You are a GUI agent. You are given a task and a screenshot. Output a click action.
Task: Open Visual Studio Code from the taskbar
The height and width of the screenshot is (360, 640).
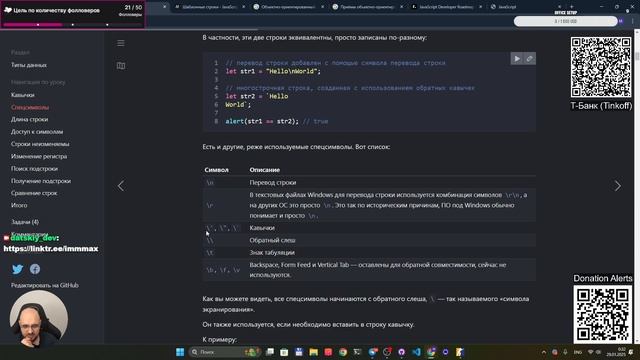point(416,352)
